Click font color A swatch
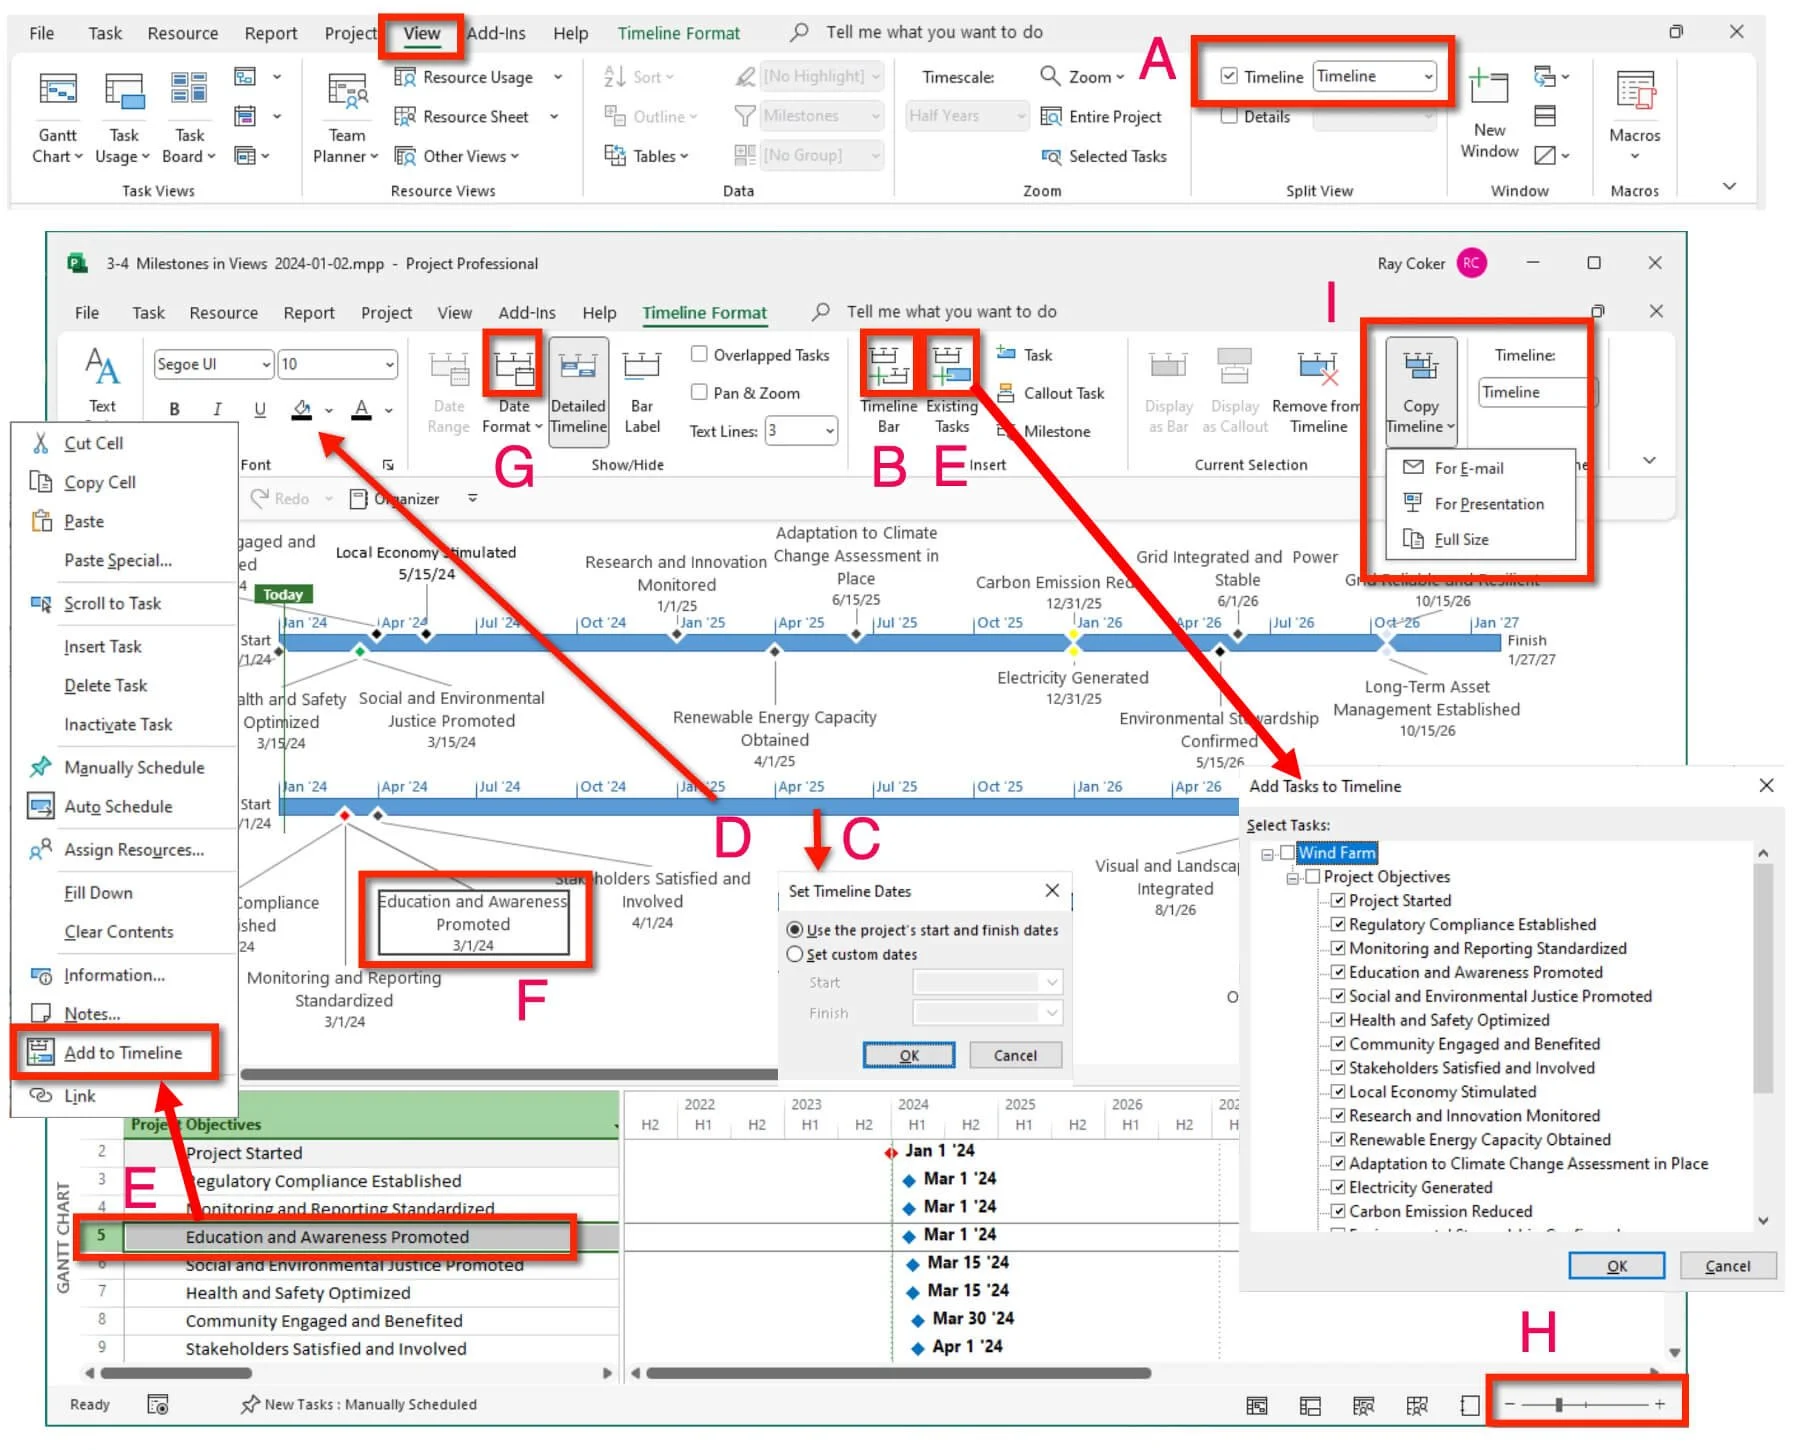Screen dimensions: 1796x1450 [362, 408]
